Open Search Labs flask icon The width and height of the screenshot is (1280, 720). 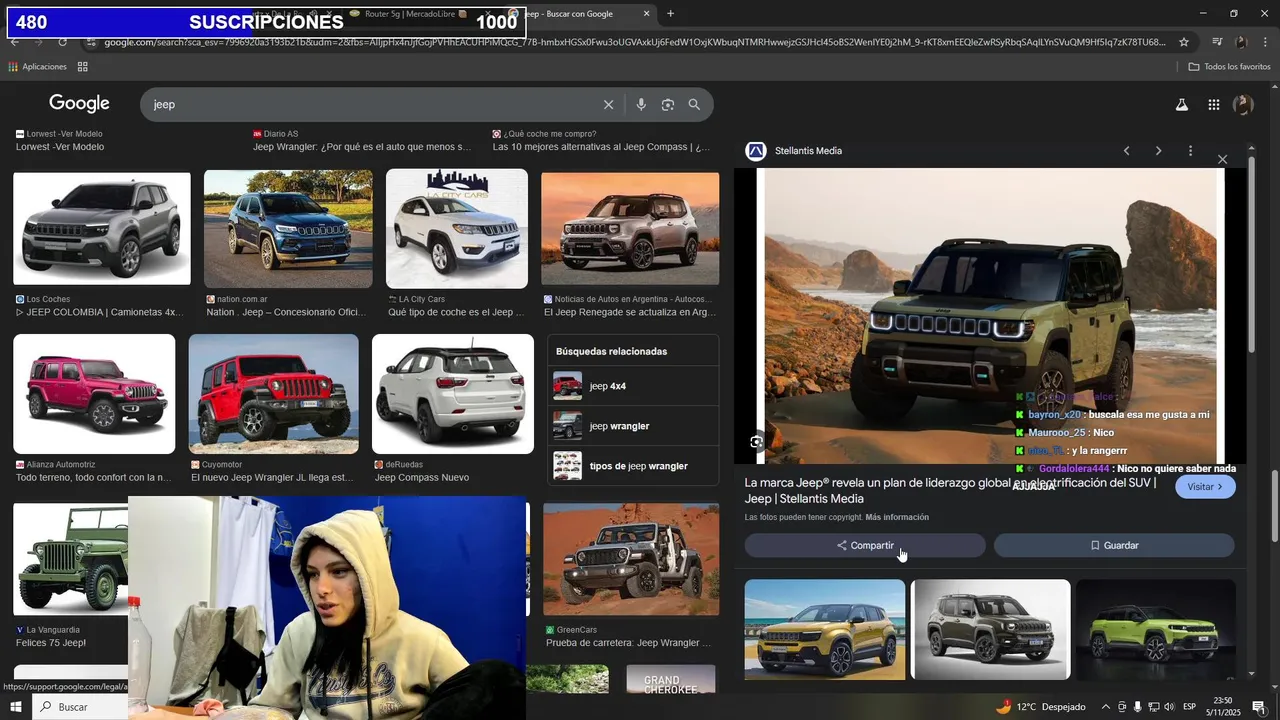coord(1181,105)
